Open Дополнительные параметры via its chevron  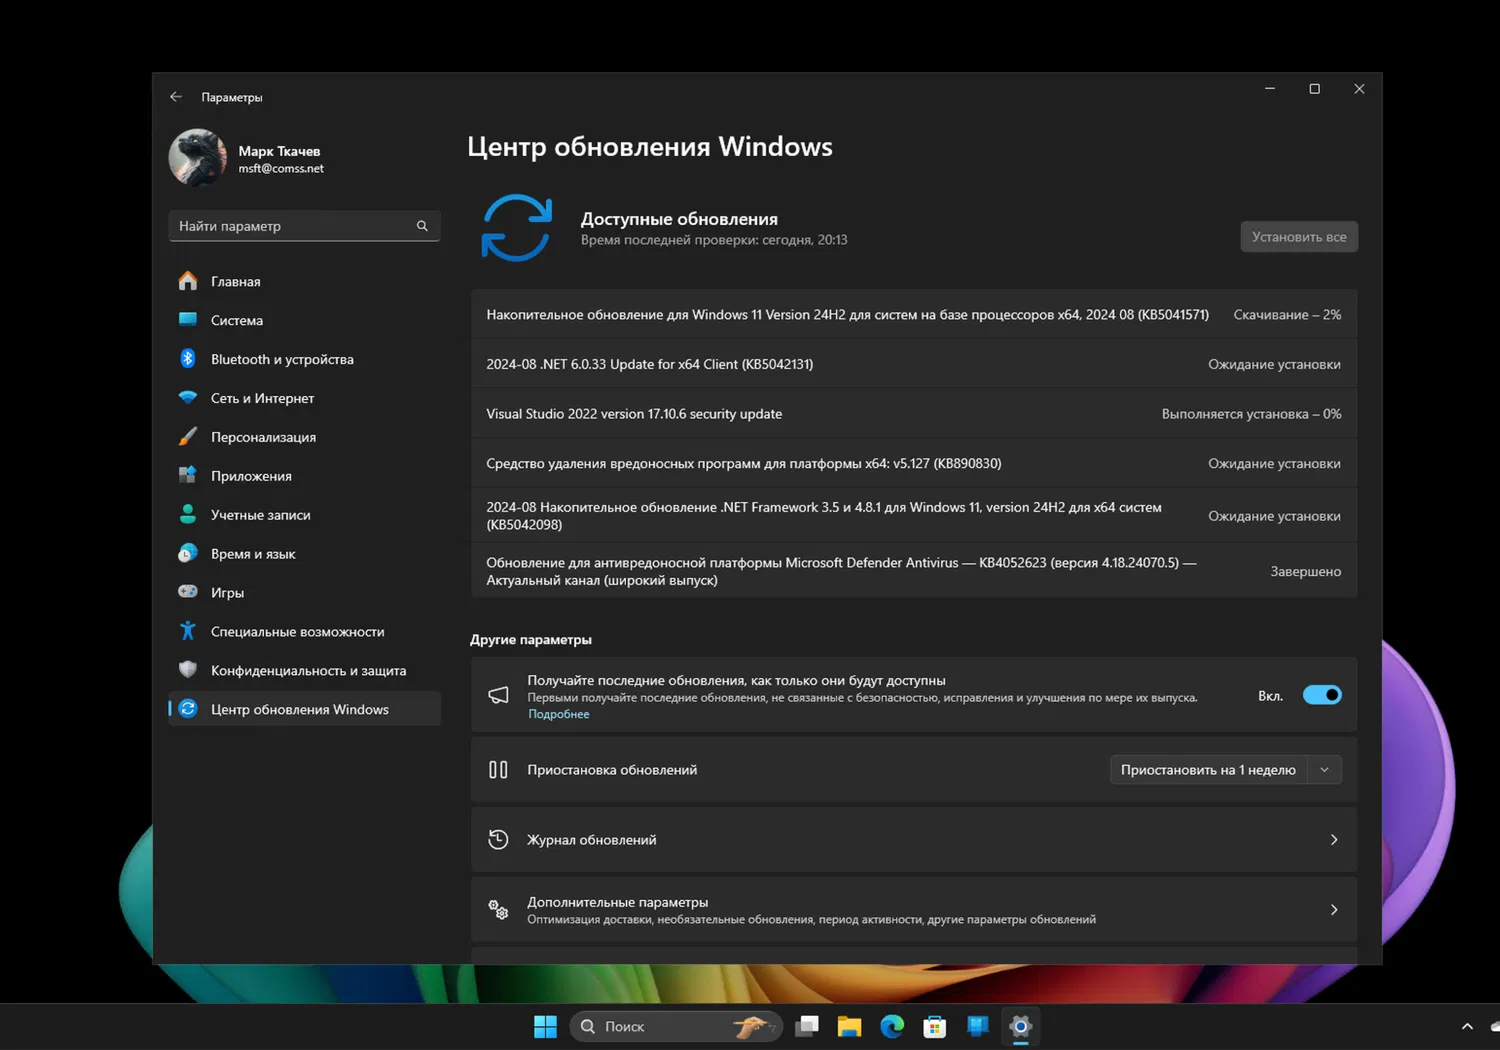1334,910
